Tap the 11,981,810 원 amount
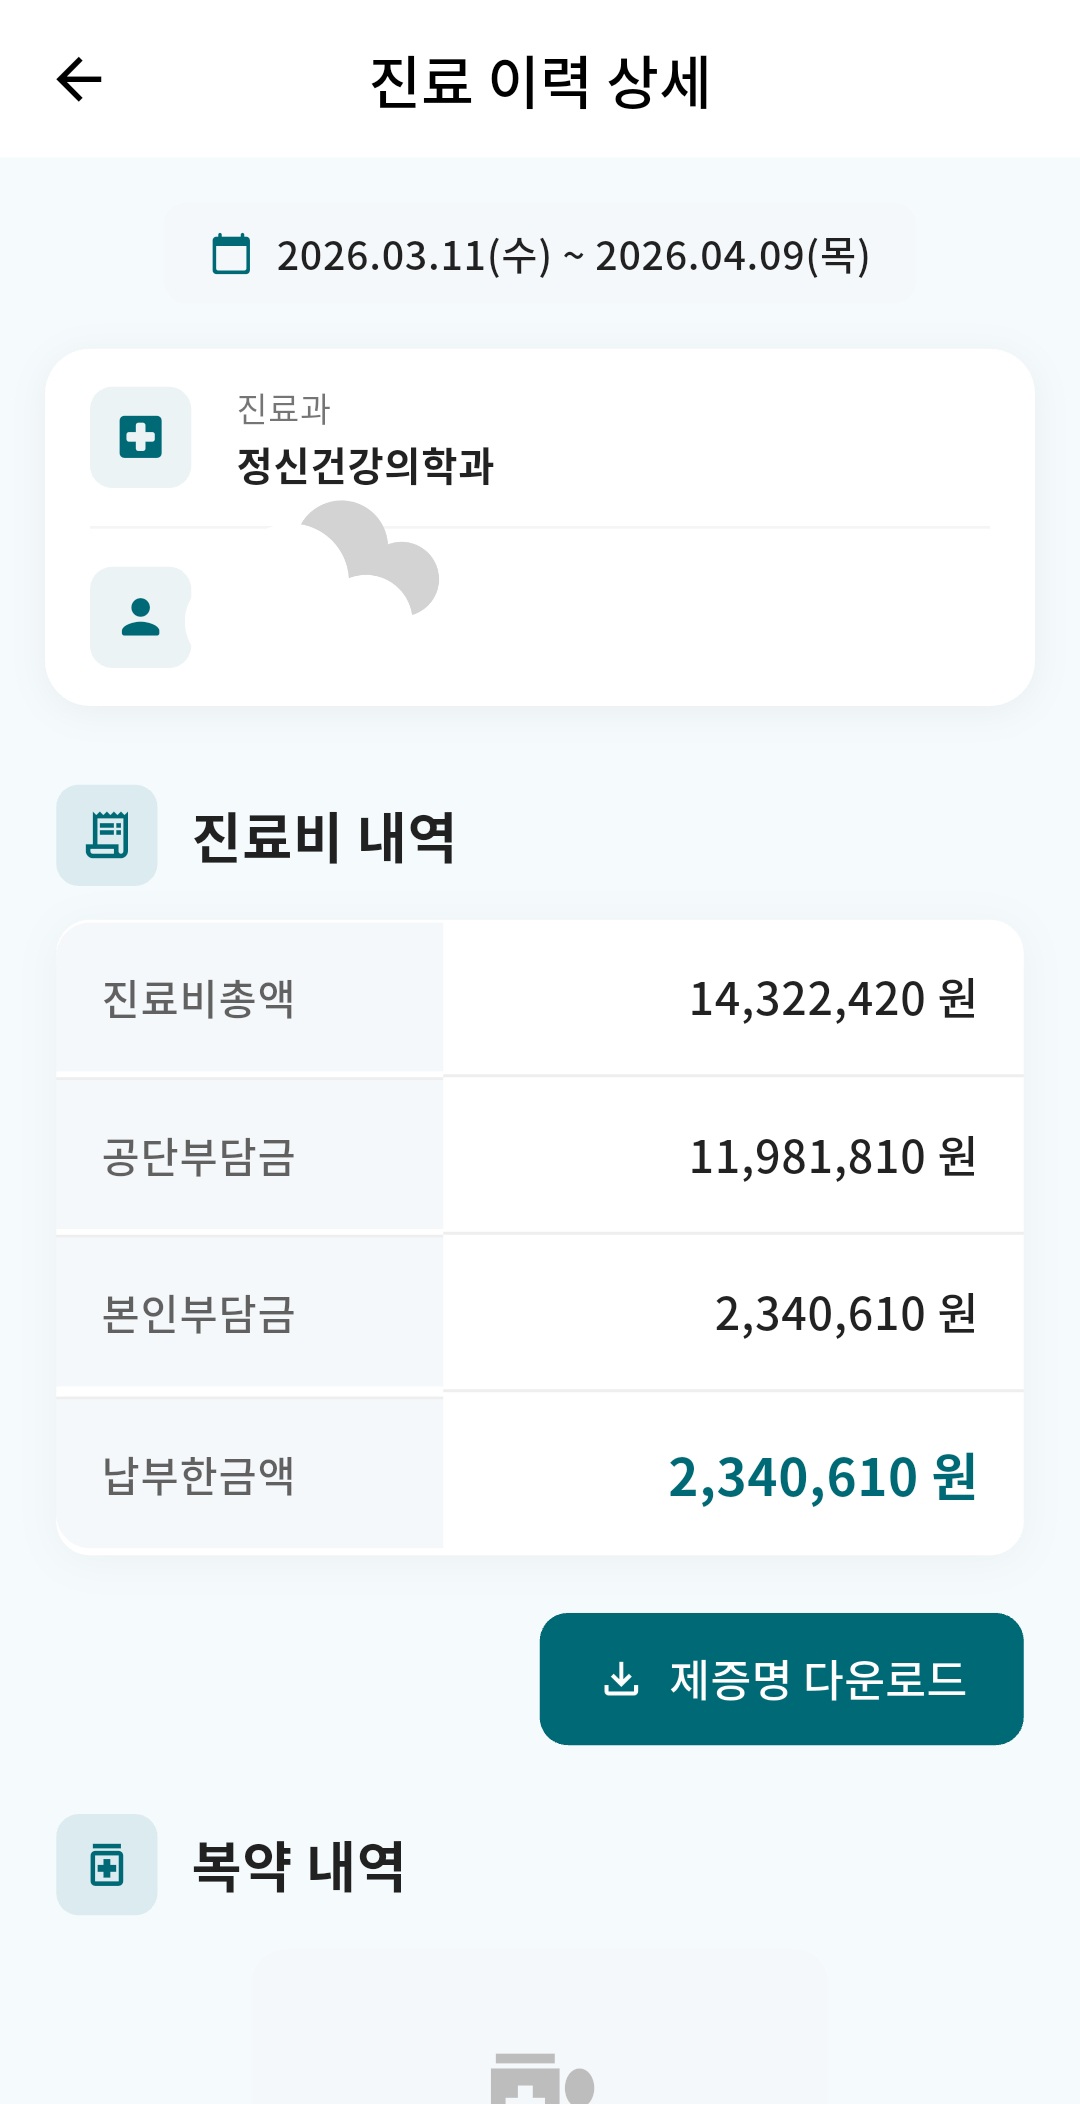Screen dimensions: 1080x2104 coord(832,1157)
